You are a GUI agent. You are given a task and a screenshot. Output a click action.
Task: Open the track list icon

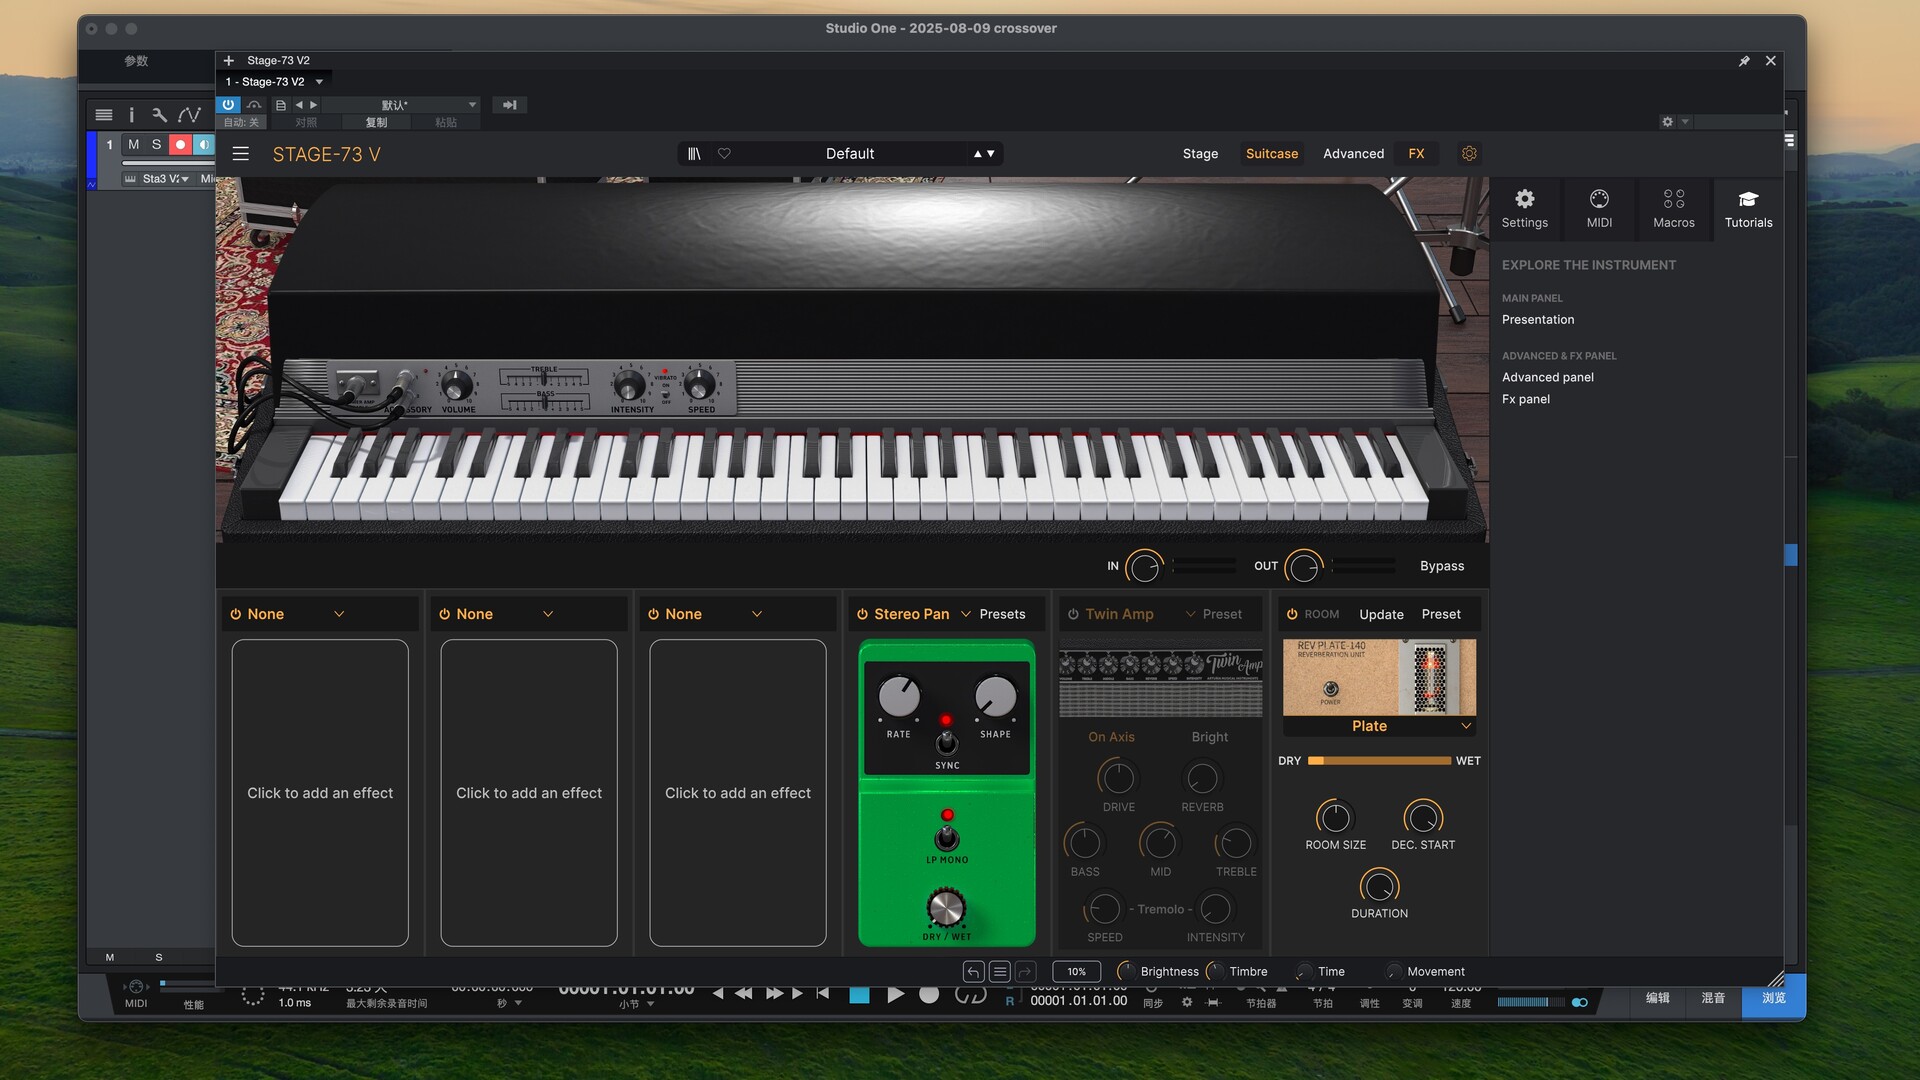click(x=104, y=115)
